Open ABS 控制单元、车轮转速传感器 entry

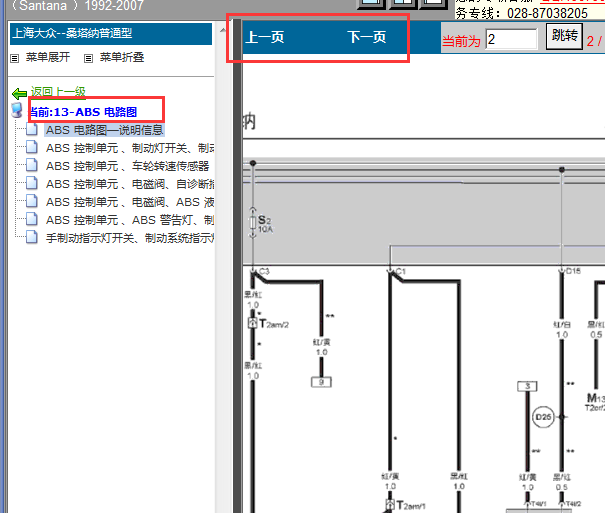[x=127, y=166]
